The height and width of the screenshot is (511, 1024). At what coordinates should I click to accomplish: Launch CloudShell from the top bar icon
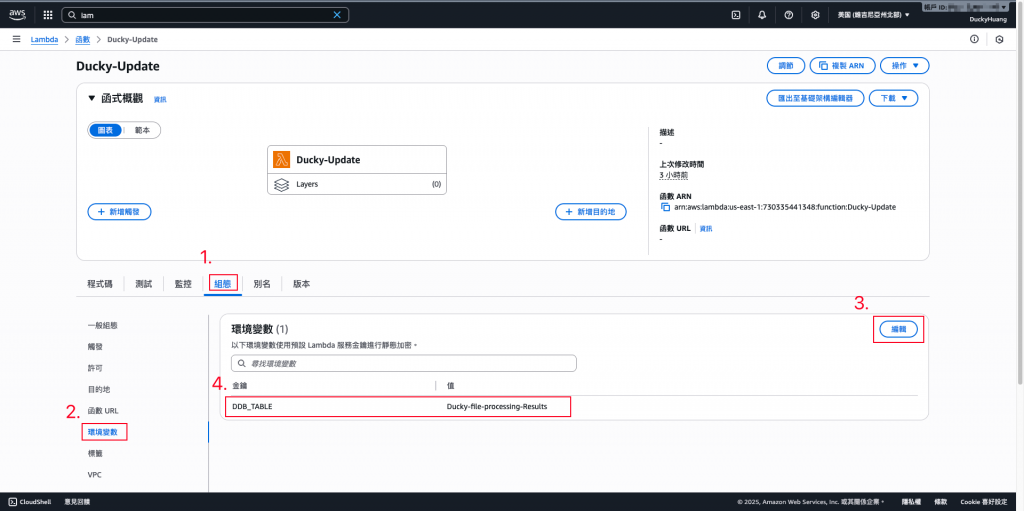735,14
